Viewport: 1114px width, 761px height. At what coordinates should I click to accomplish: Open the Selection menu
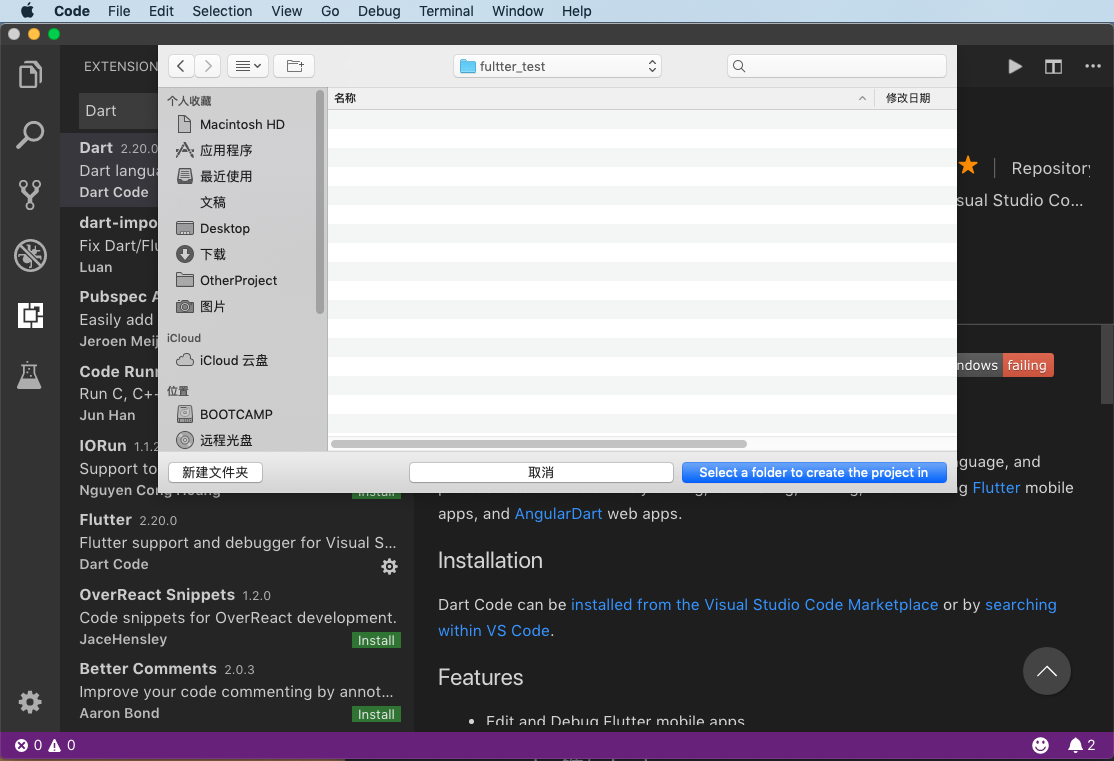(x=222, y=11)
